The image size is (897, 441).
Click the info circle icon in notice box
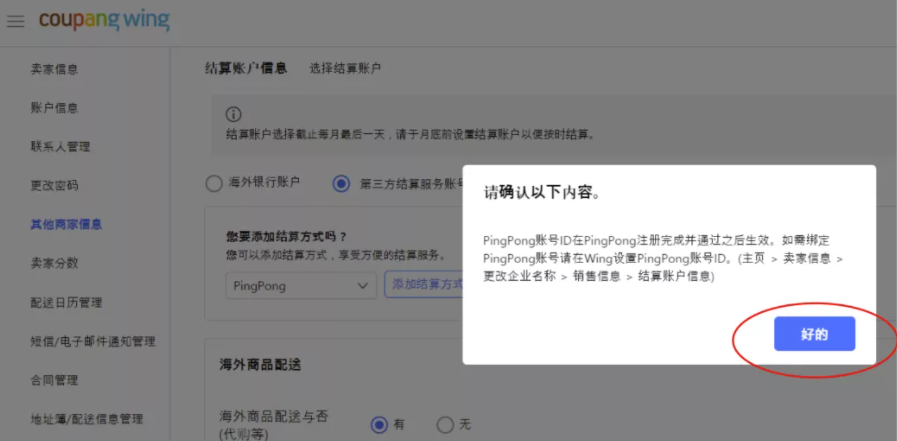click(234, 114)
